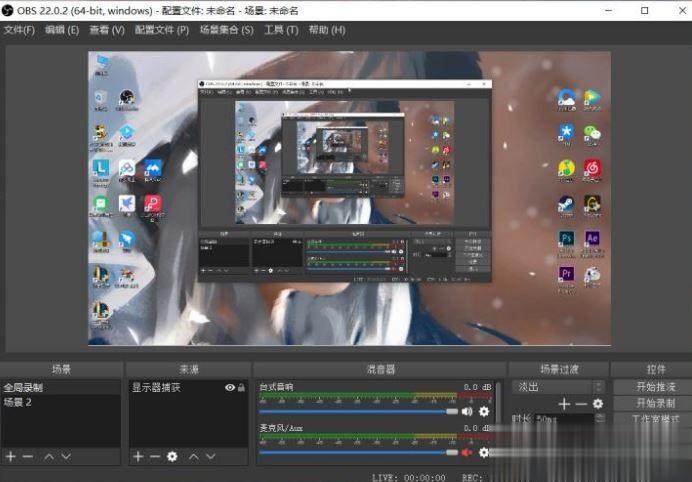Add a scene transition with plus icon
The image size is (692, 482).
[564, 403]
